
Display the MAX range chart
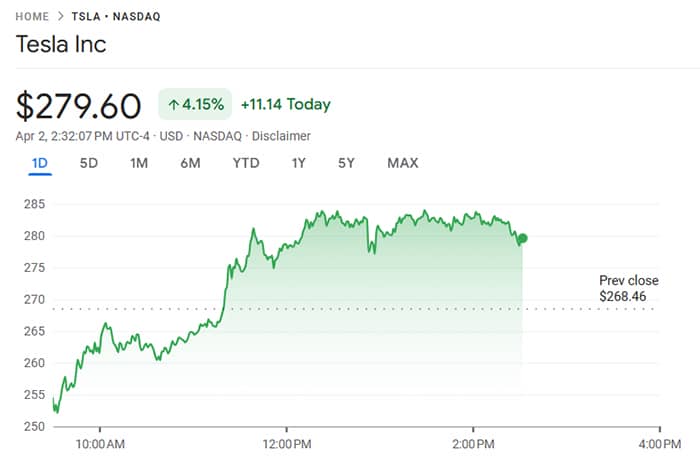pyautogui.click(x=403, y=163)
